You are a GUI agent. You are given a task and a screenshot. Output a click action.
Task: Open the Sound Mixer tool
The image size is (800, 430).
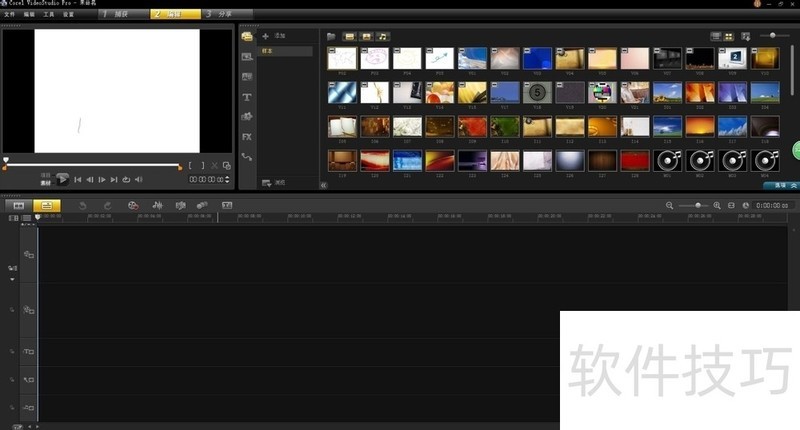coord(157,205)
